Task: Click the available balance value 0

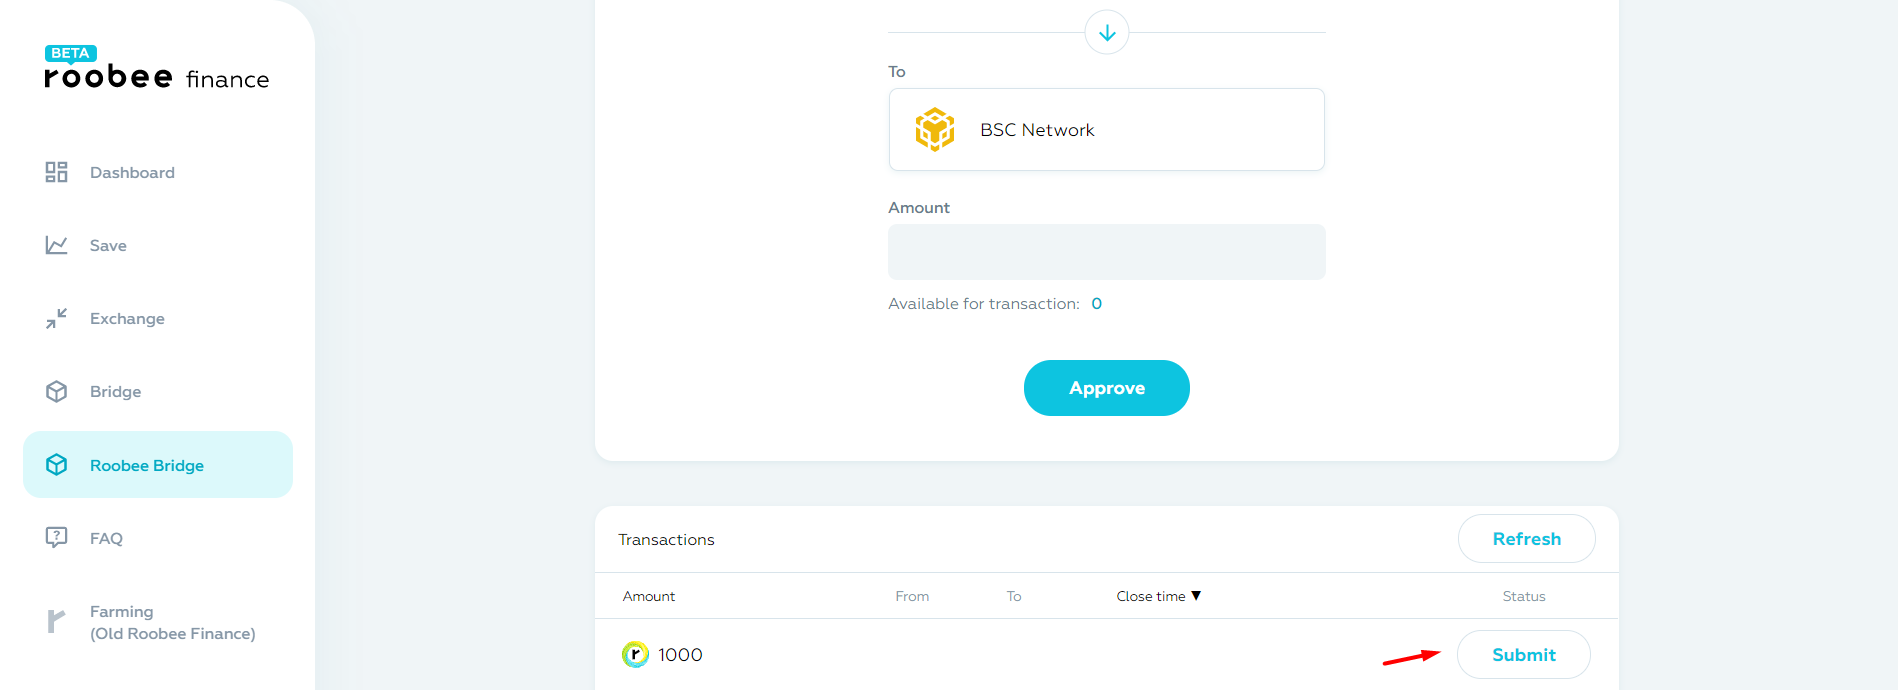Action: click(x=1097, y=304)
